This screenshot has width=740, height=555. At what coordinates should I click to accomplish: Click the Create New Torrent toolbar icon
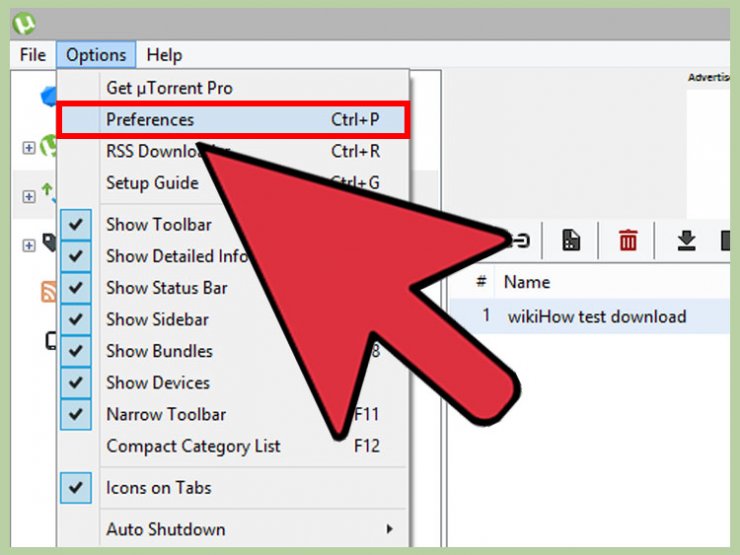coord(571,240)
